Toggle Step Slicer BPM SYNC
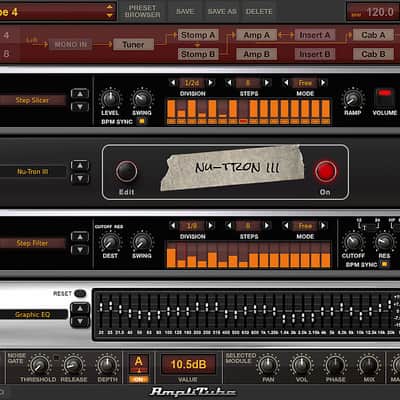Viewport: 400px width, 400px height. [142, 121]
